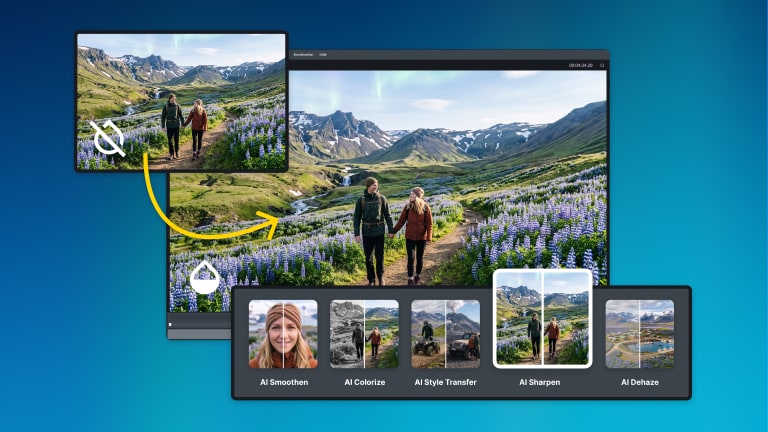Click the AI Sharpen text label

pos(540,382)
